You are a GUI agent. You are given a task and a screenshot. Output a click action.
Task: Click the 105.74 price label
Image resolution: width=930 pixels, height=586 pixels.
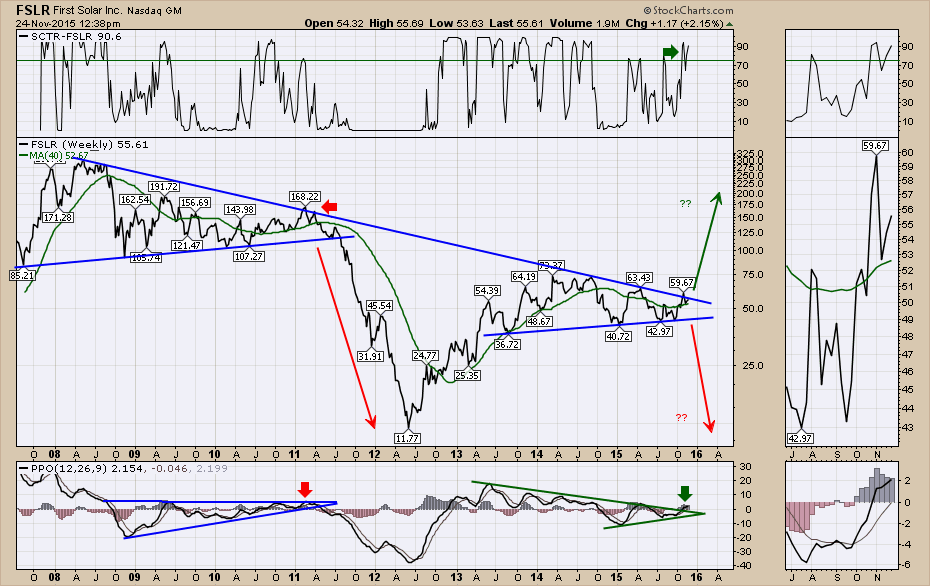coord(146,257)
